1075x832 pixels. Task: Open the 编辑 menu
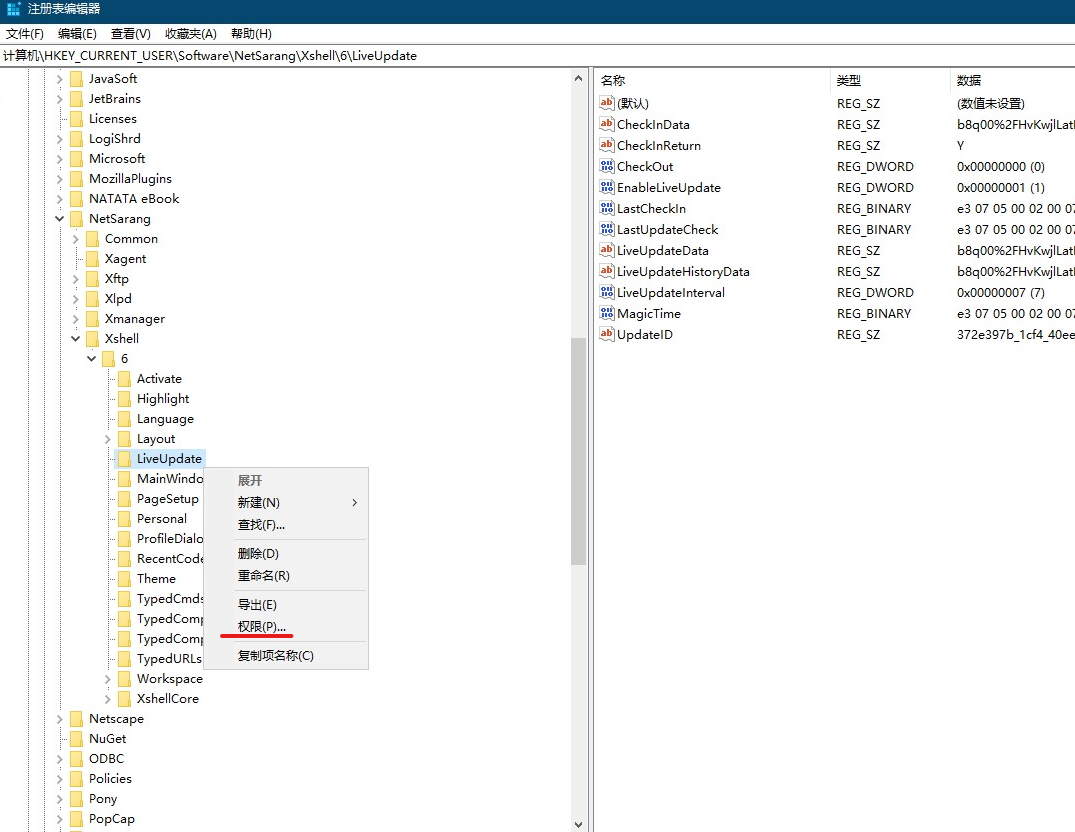[76, 33]
